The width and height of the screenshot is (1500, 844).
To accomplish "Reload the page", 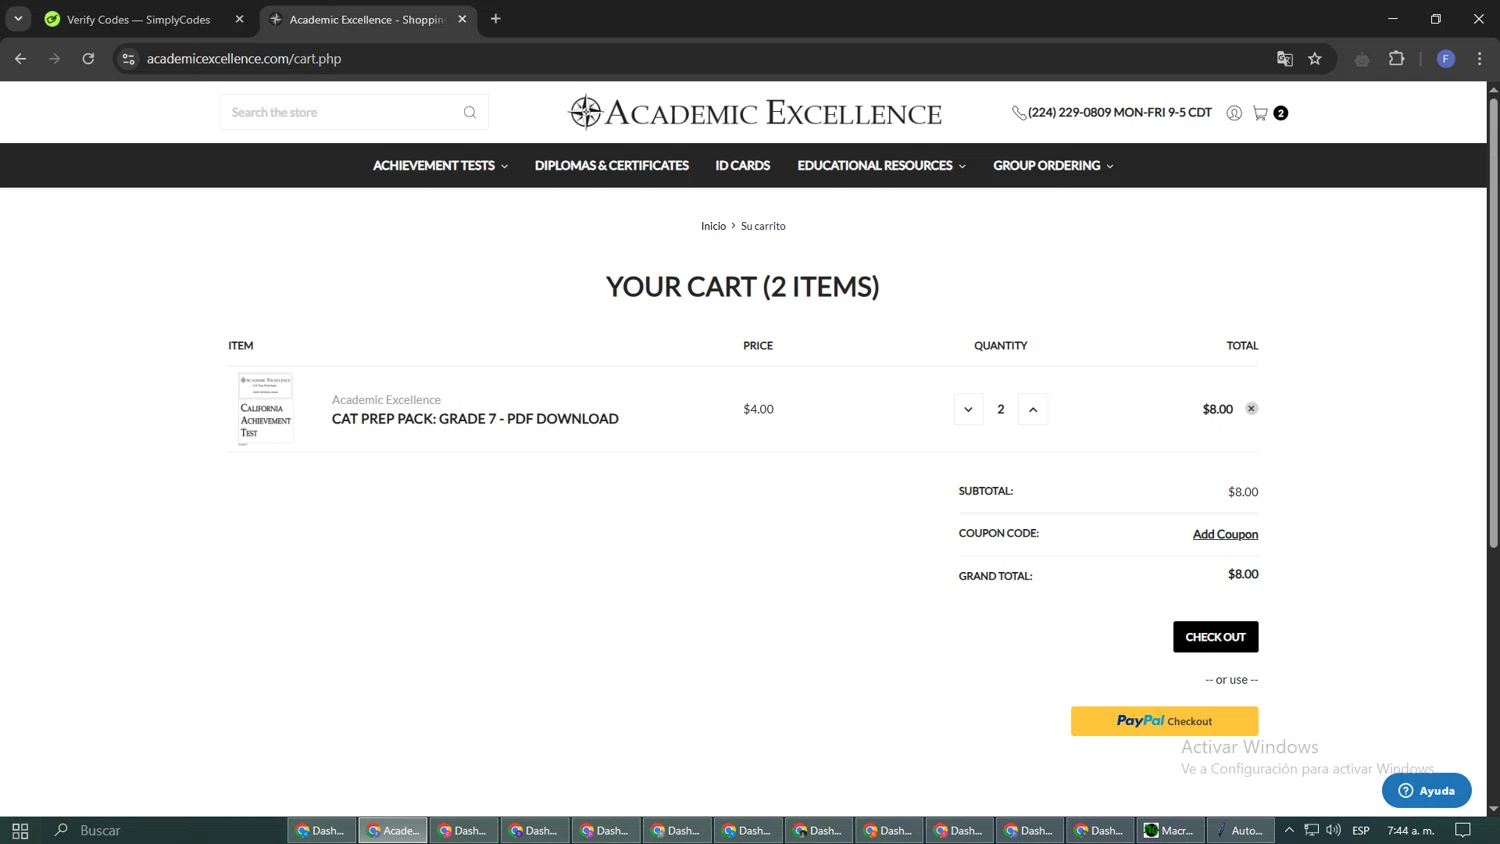I will [x=88, y=59].
